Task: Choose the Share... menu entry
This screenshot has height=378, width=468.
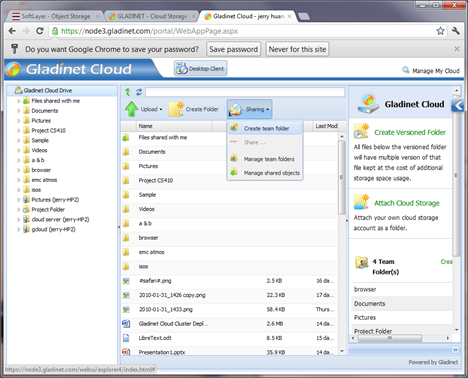Action: click(x=265, y=142)
